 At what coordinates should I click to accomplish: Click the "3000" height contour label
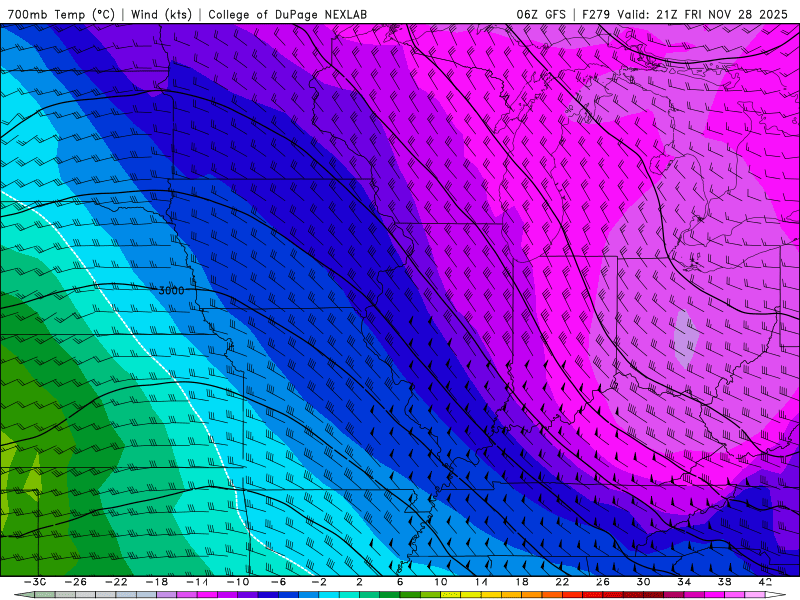(x=171, y=291)
